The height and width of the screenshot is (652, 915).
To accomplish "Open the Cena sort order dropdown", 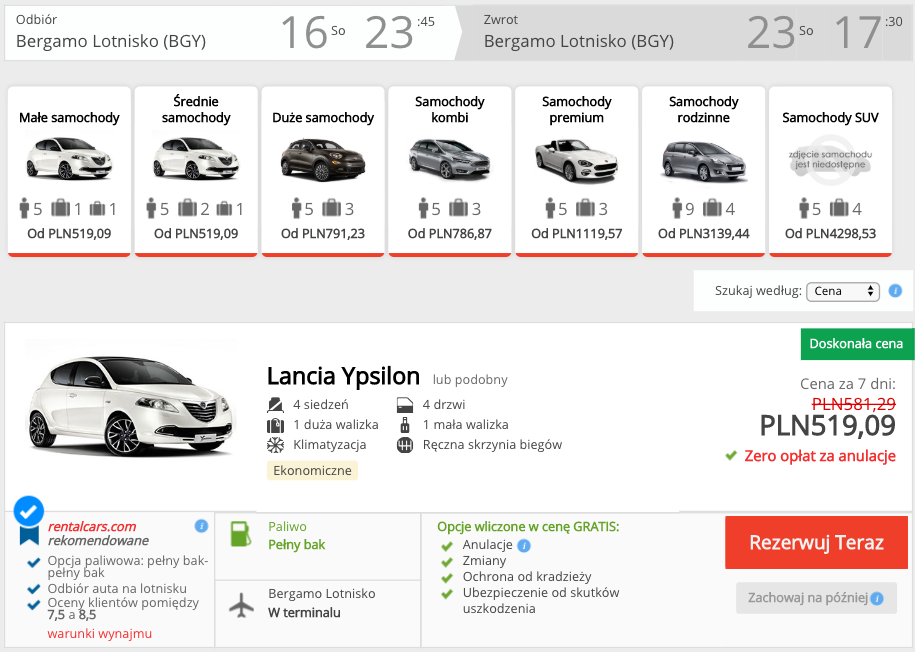I will click(841, 290).
